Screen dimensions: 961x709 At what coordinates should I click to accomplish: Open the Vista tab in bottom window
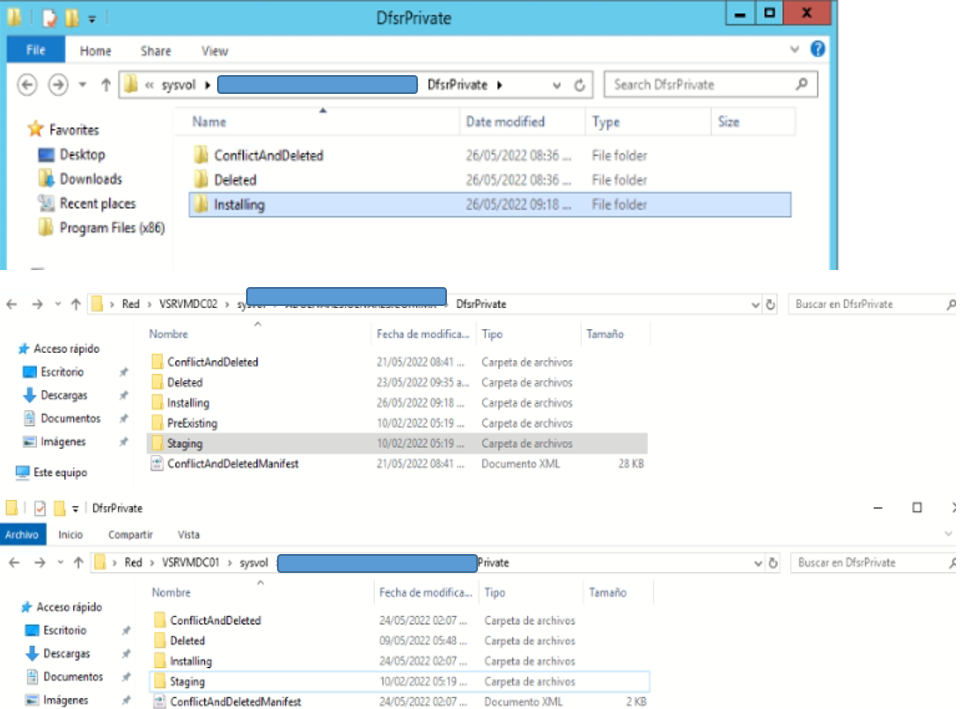point(189,534)
